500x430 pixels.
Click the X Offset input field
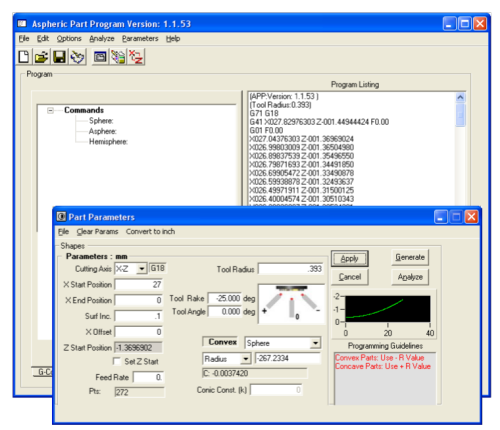point(138,332)
